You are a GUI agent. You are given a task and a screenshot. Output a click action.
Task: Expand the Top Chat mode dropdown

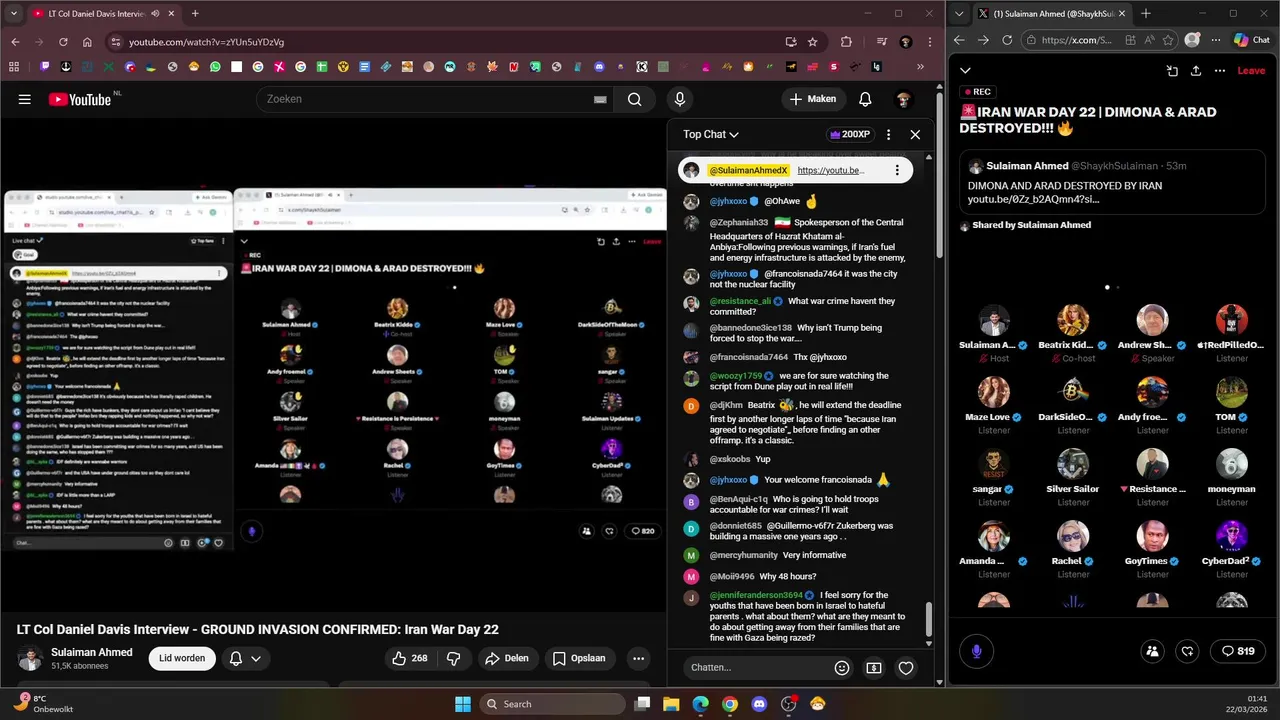[711, 134]
